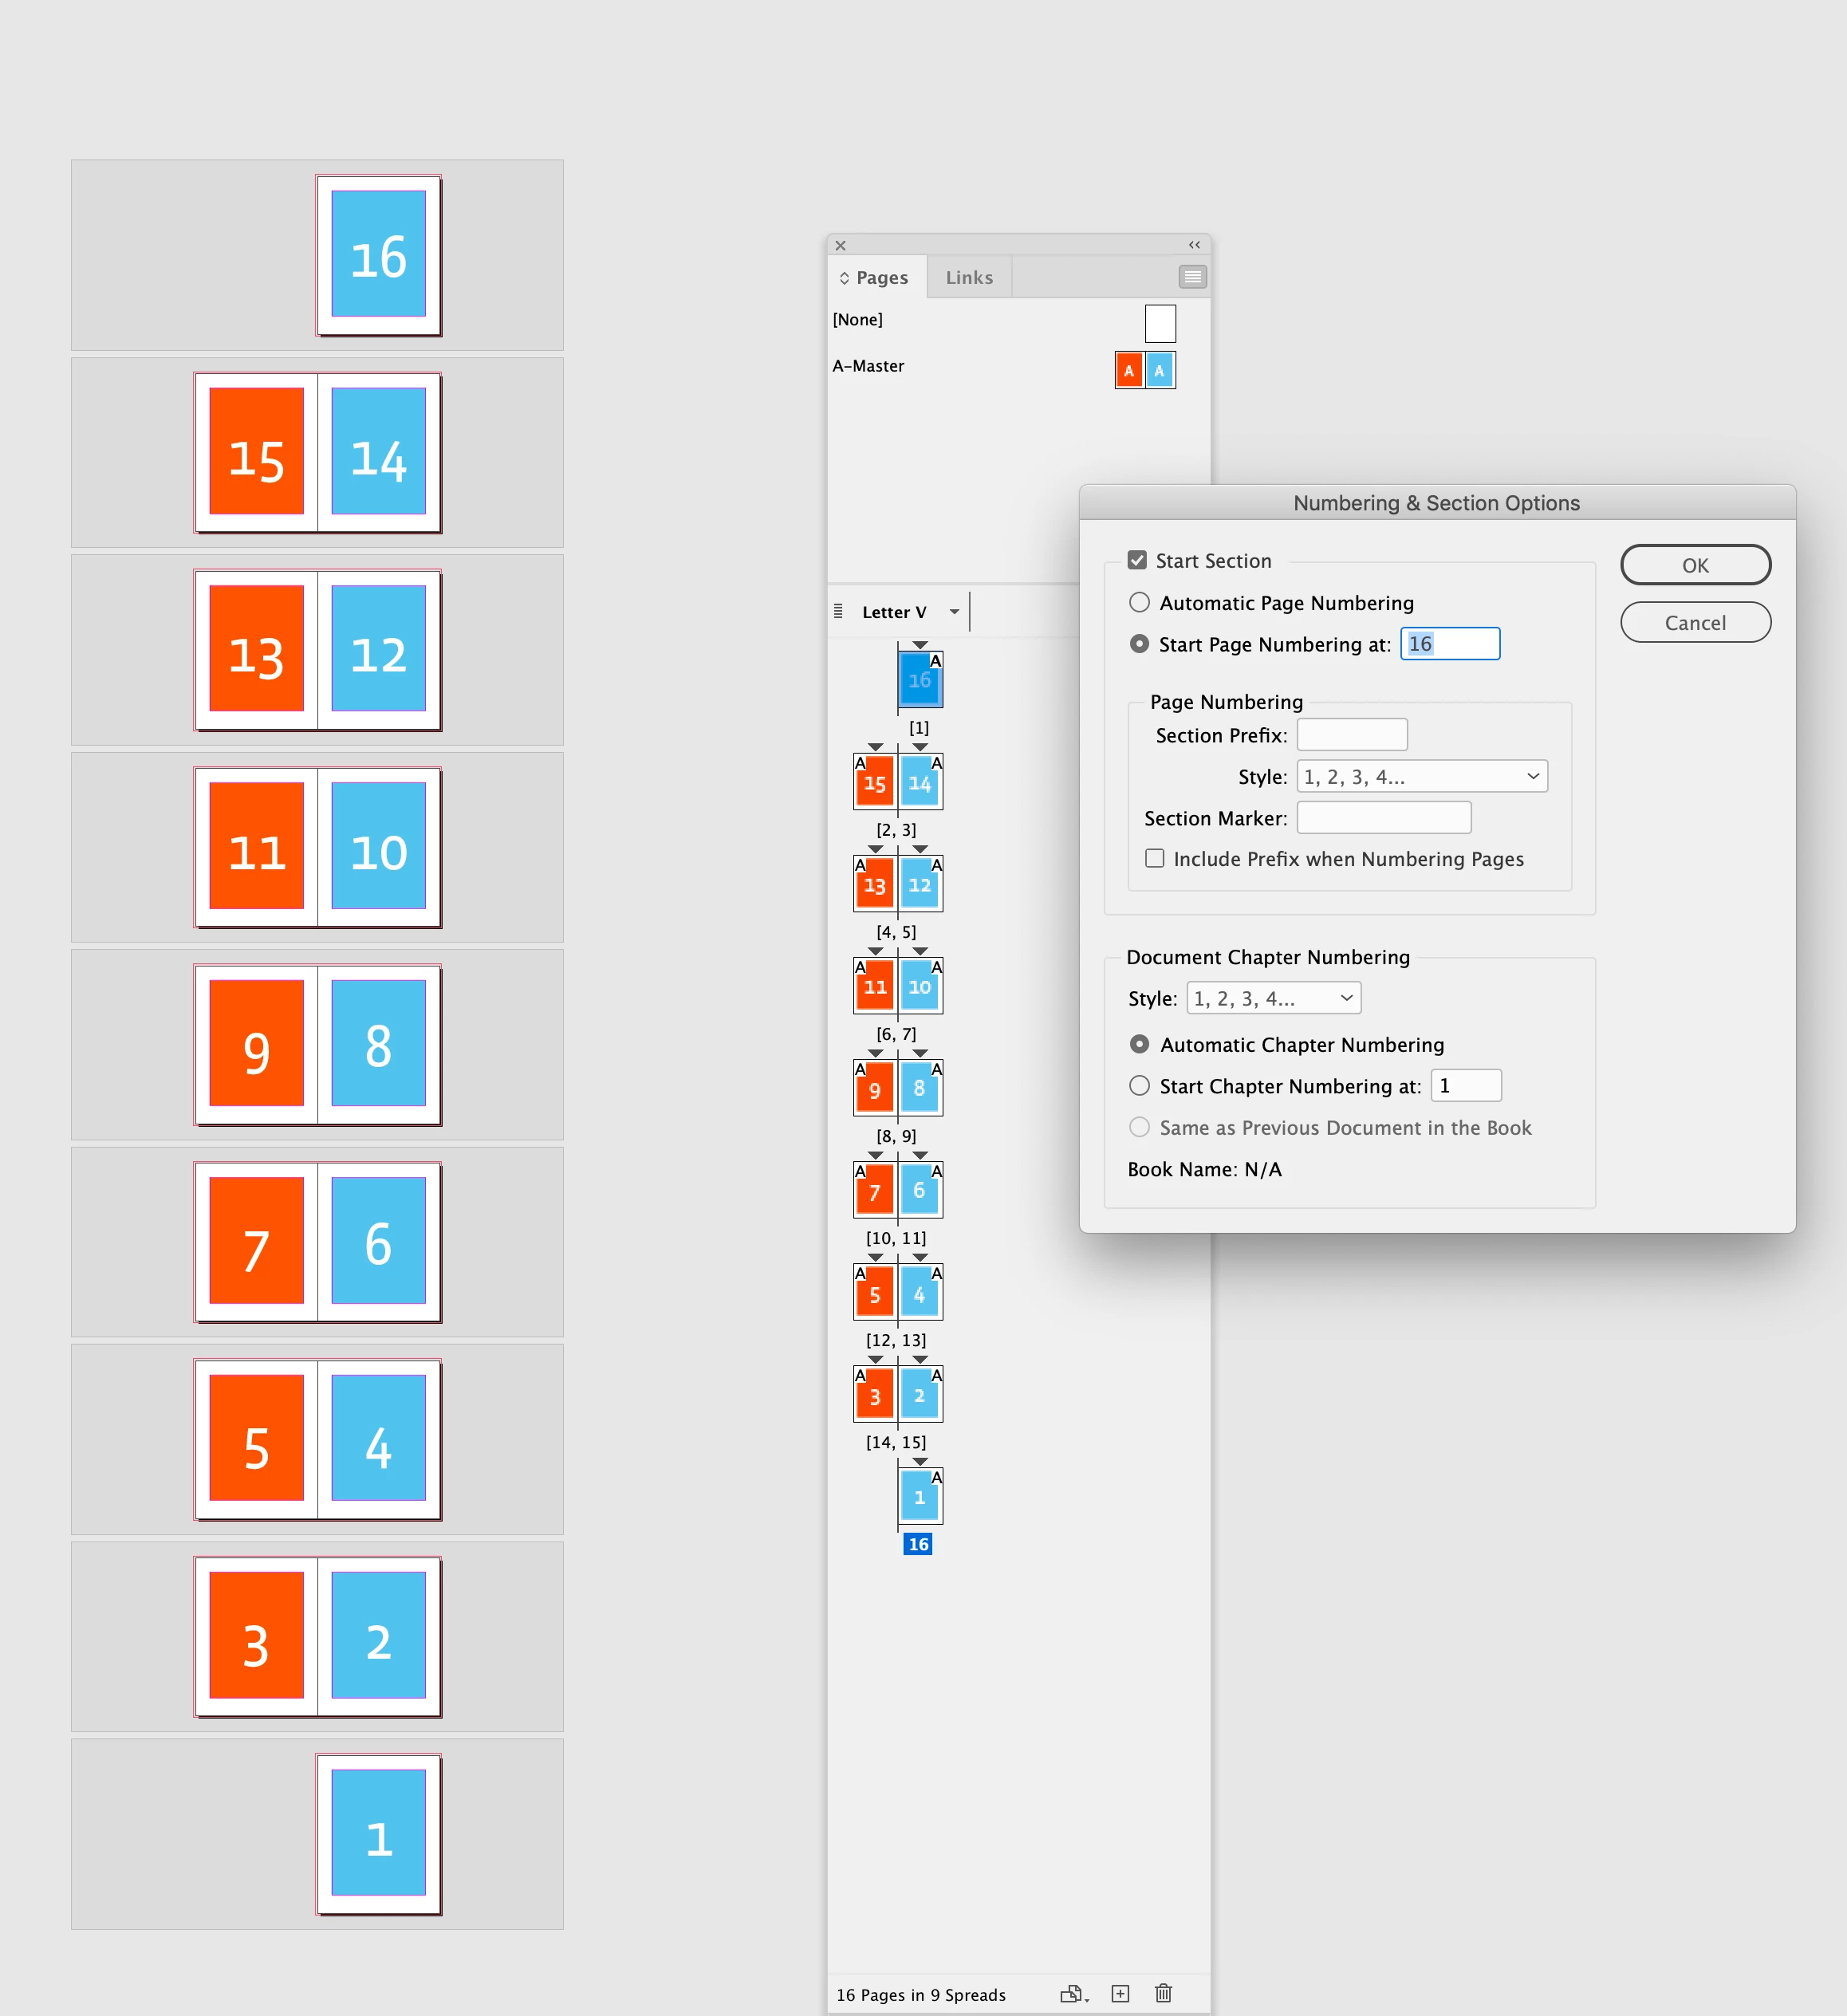Select Automatic Page Numbering radio button

[1139, 602]
